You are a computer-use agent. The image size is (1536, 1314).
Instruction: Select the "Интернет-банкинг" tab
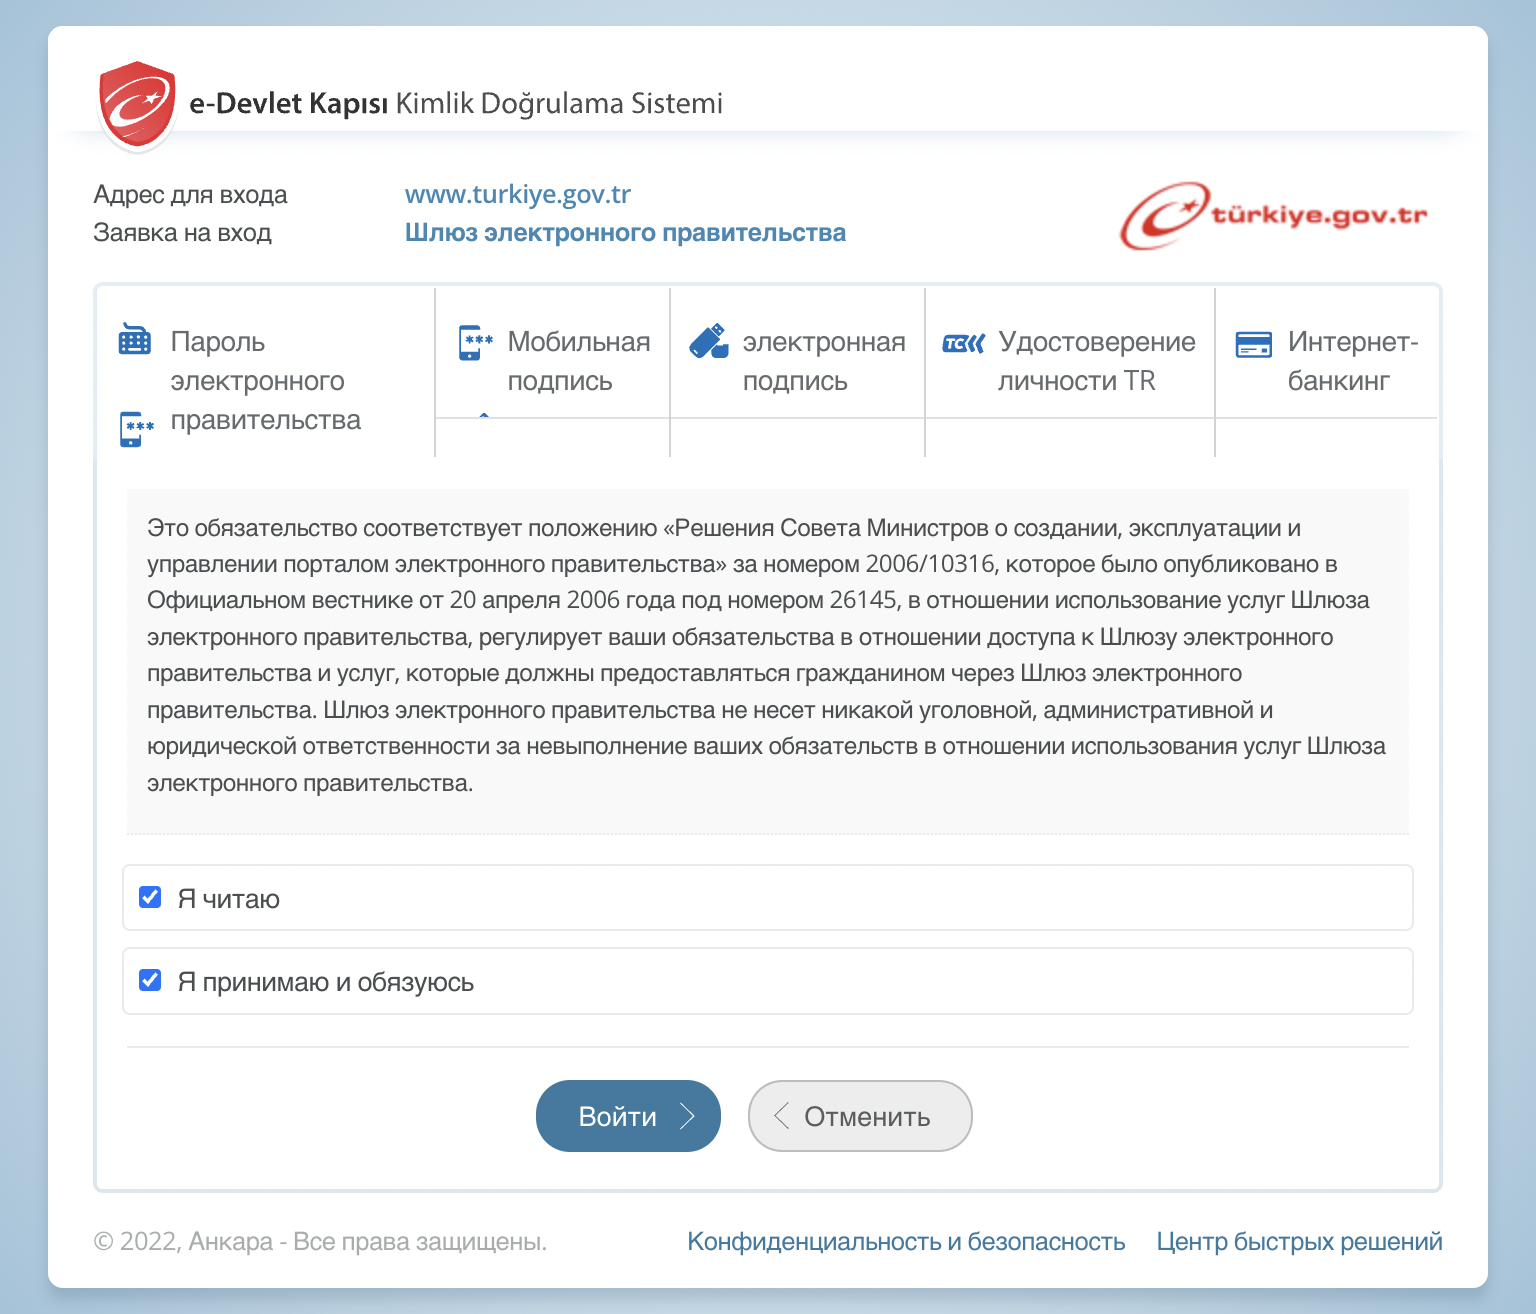click(x=1351, y=361)
